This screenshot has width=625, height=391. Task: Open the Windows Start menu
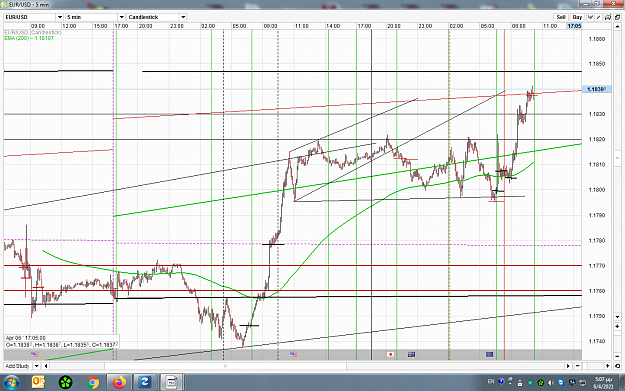[x=11, y=383]
